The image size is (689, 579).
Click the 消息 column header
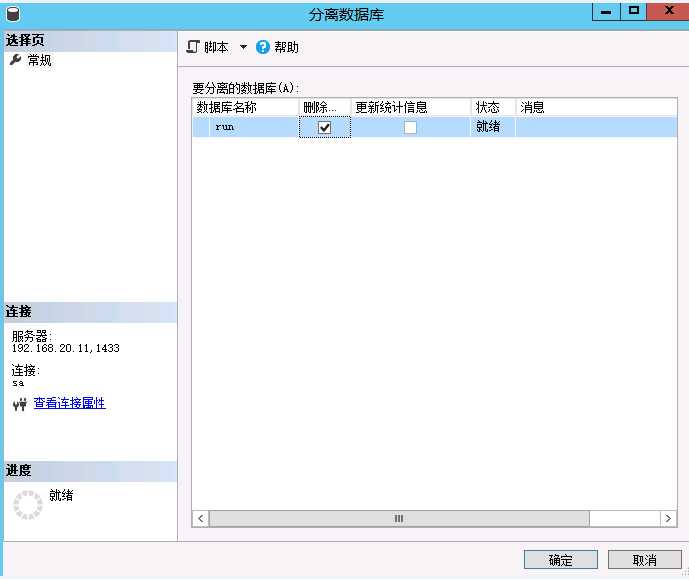coord(596,107)
